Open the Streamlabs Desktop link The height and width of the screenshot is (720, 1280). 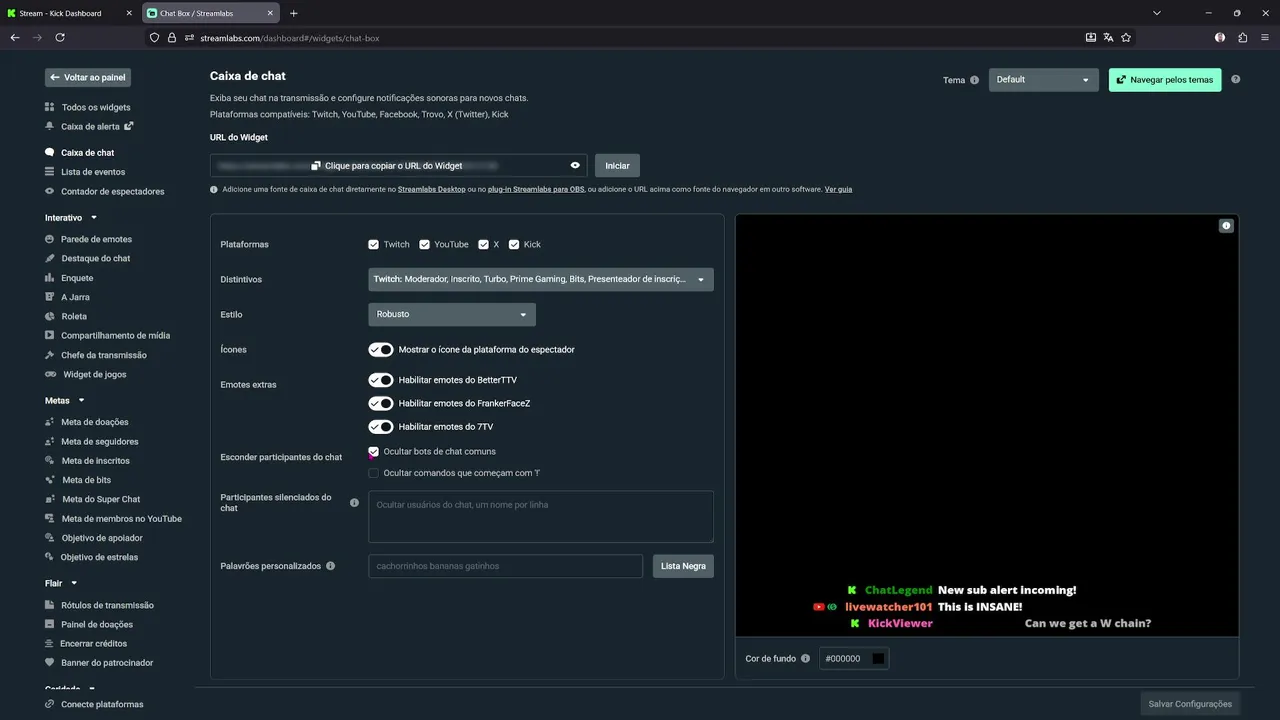click(432, 189)
